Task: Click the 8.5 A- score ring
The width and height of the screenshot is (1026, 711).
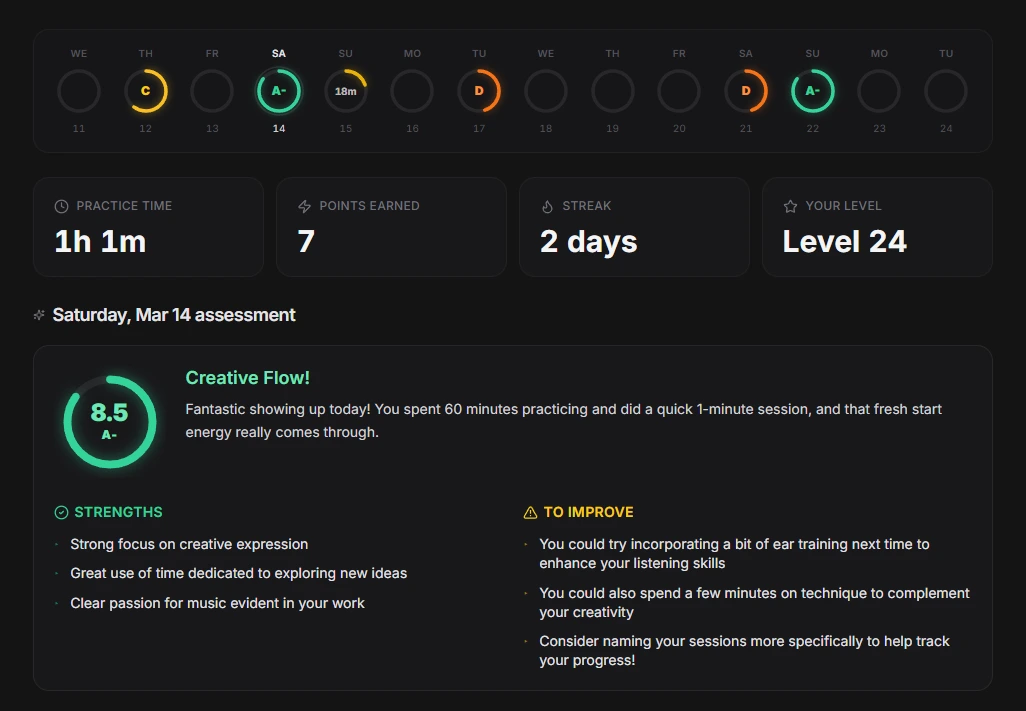Action: point(110,422)
